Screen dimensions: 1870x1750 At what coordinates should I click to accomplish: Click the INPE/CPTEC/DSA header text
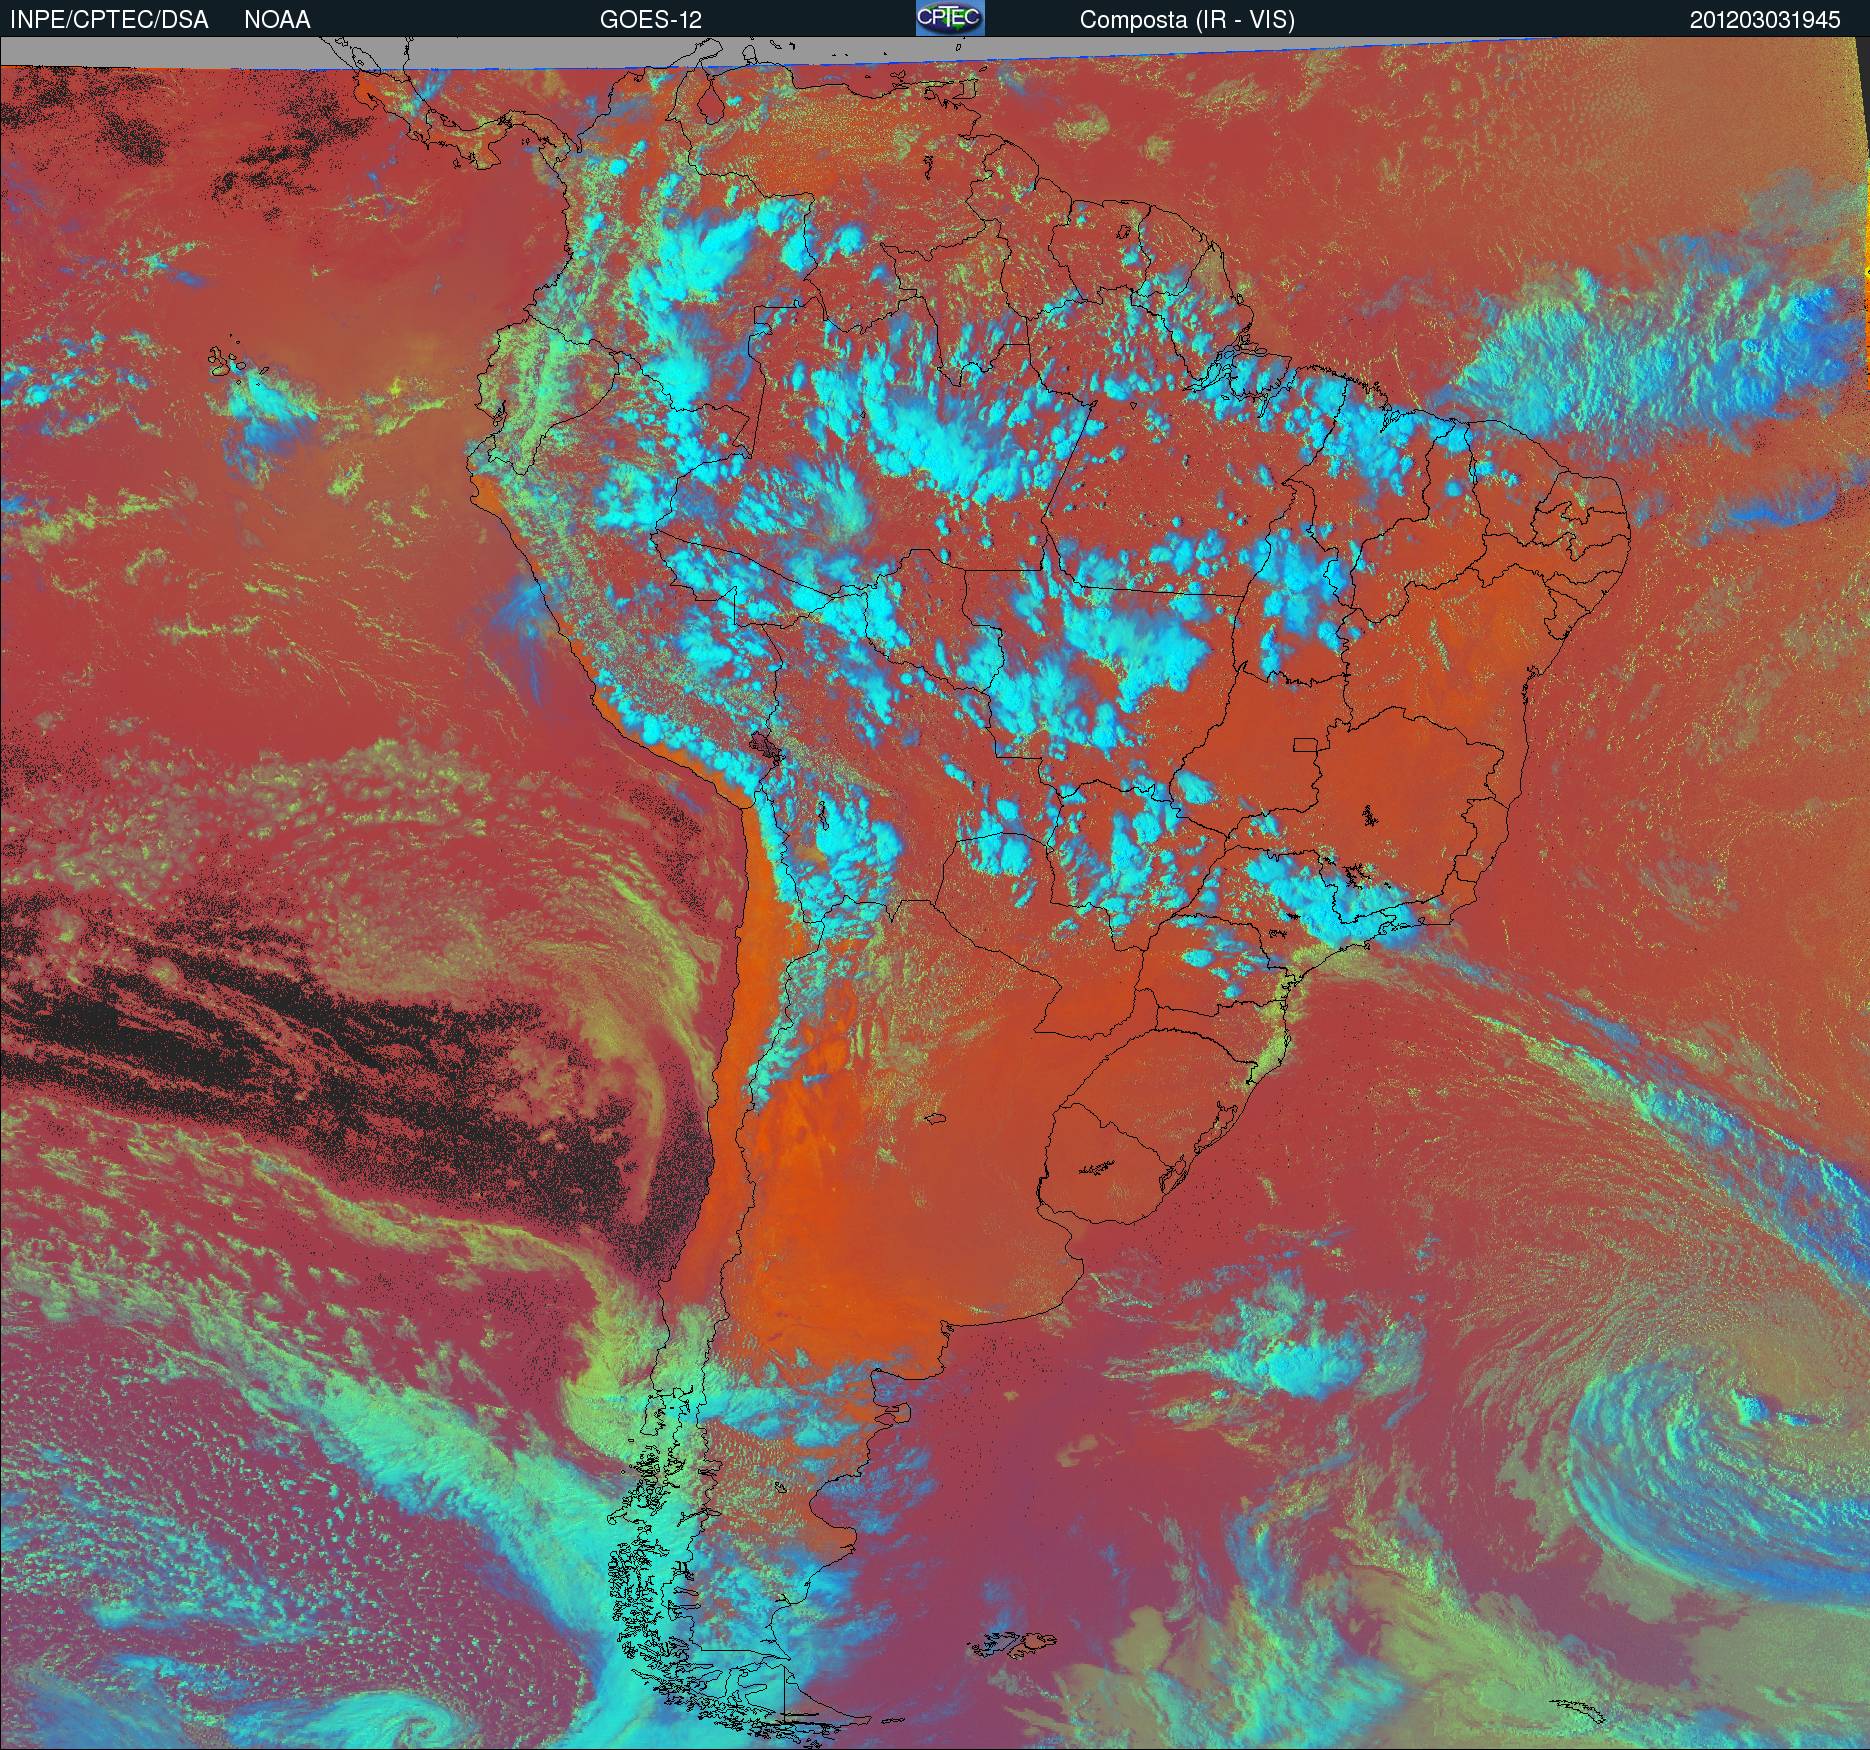point(109,20)
